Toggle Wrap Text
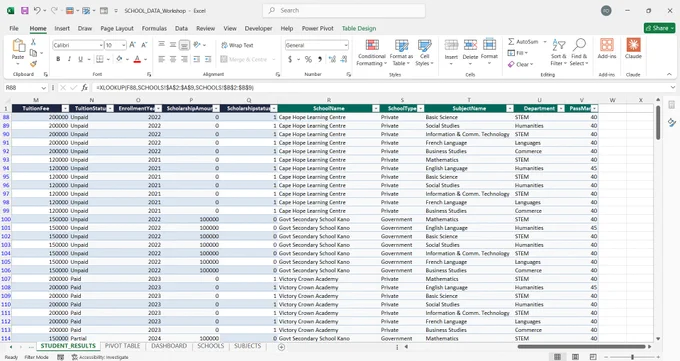 click(238, 45)
